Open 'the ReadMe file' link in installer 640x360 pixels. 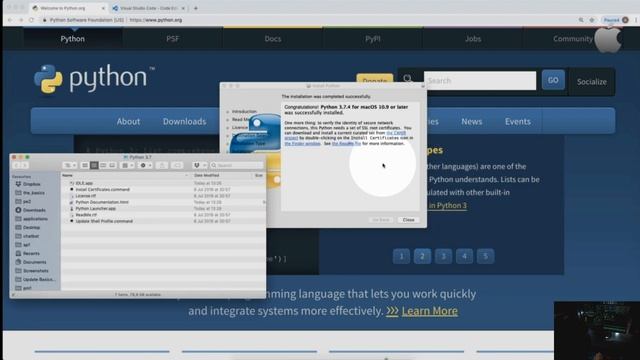click(346, 144)
